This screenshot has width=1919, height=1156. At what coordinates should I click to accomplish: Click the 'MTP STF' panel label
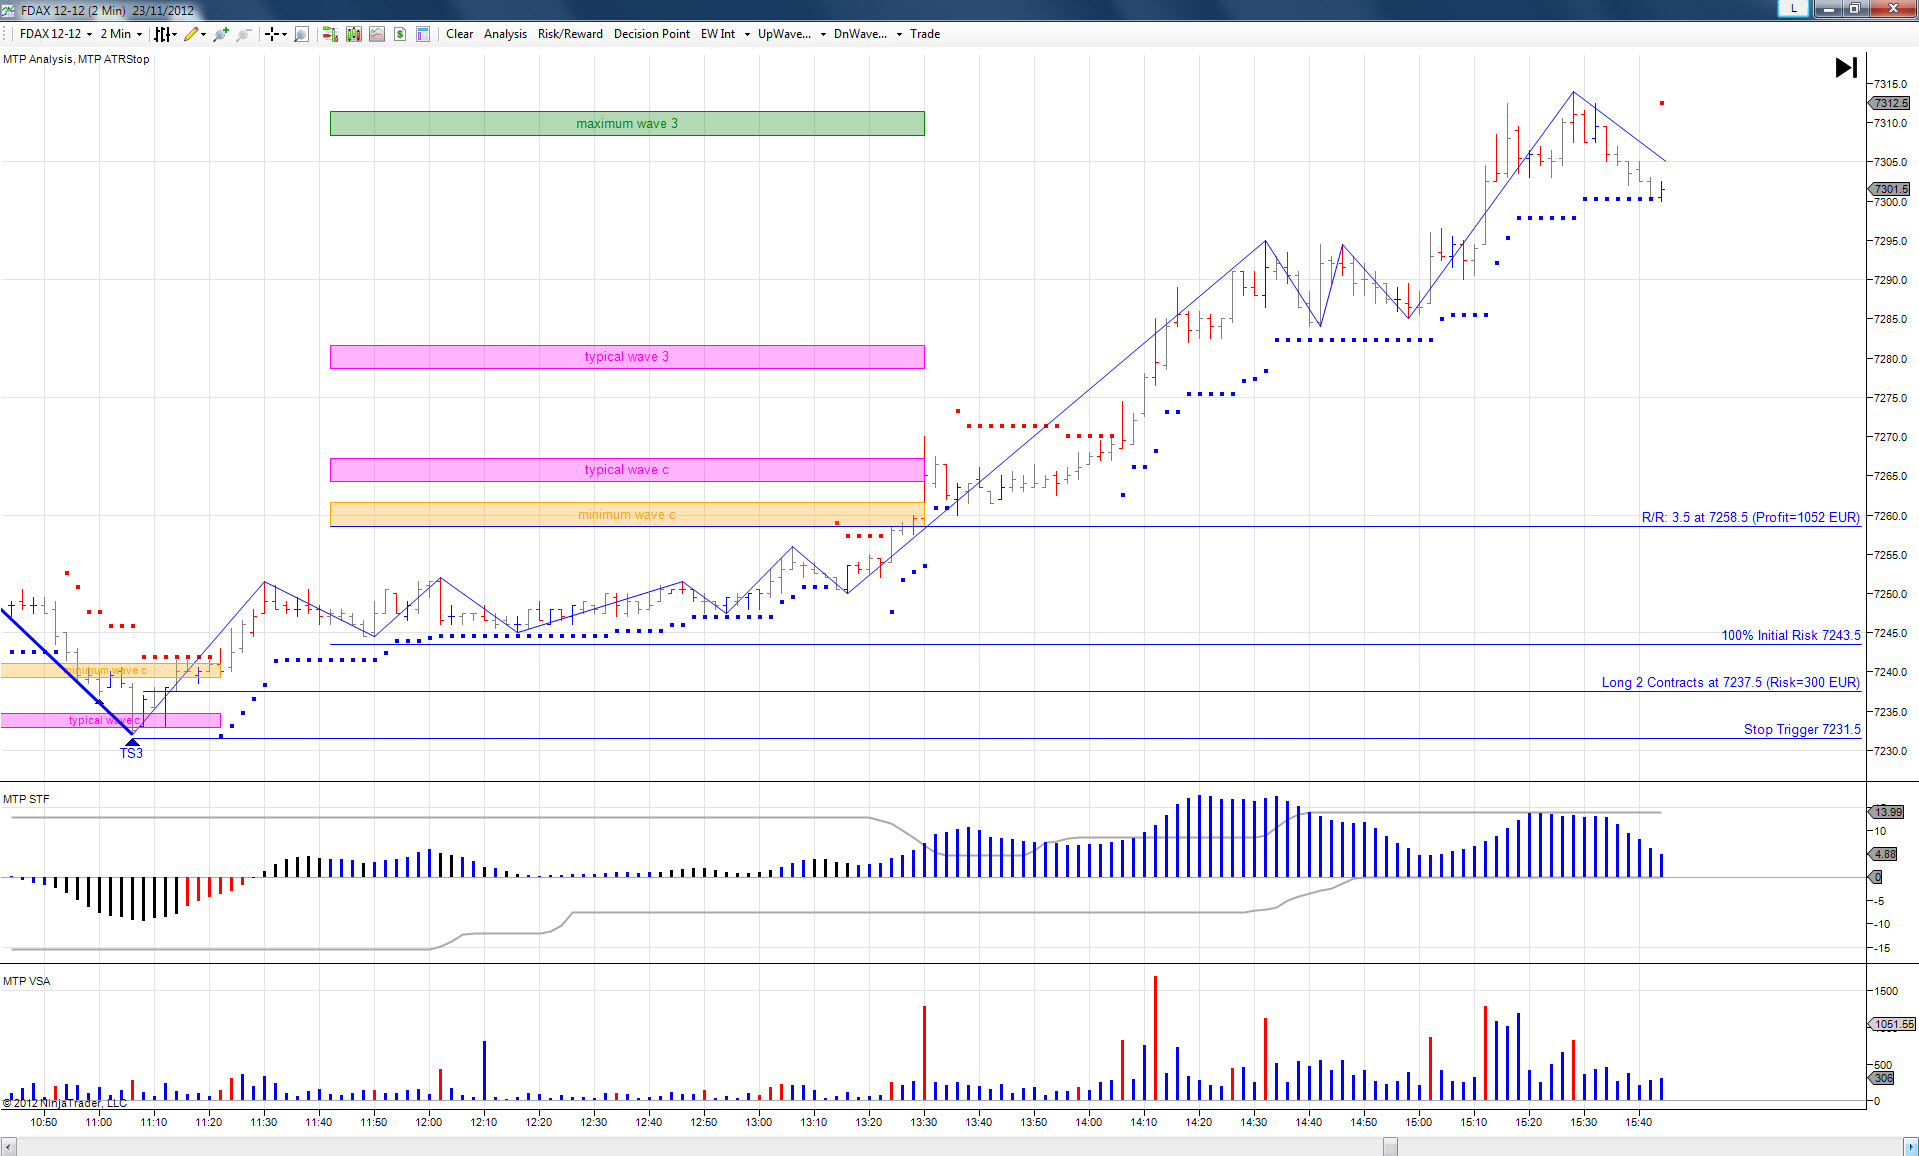[26, 799]
